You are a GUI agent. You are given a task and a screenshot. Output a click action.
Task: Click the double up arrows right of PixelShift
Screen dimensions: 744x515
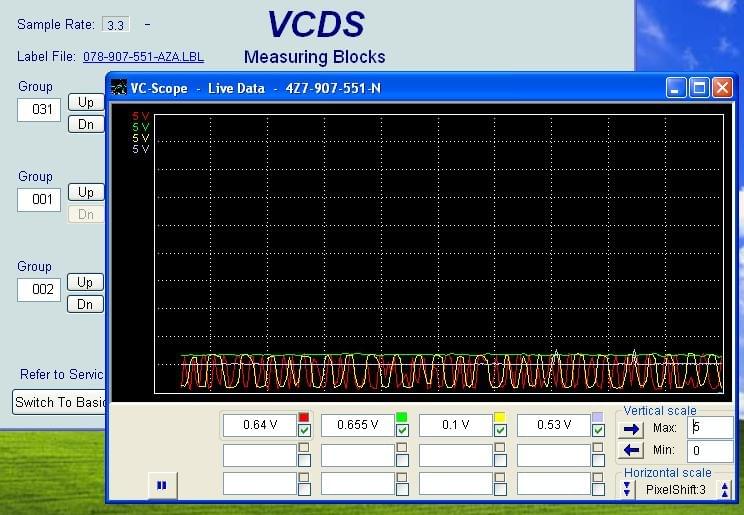point(725,489)
